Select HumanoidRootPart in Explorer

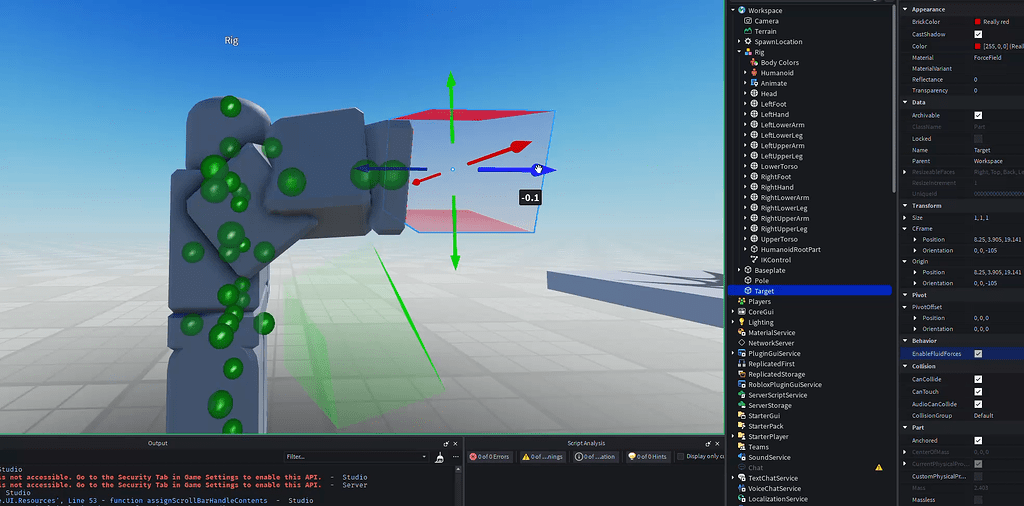point(790,249)
